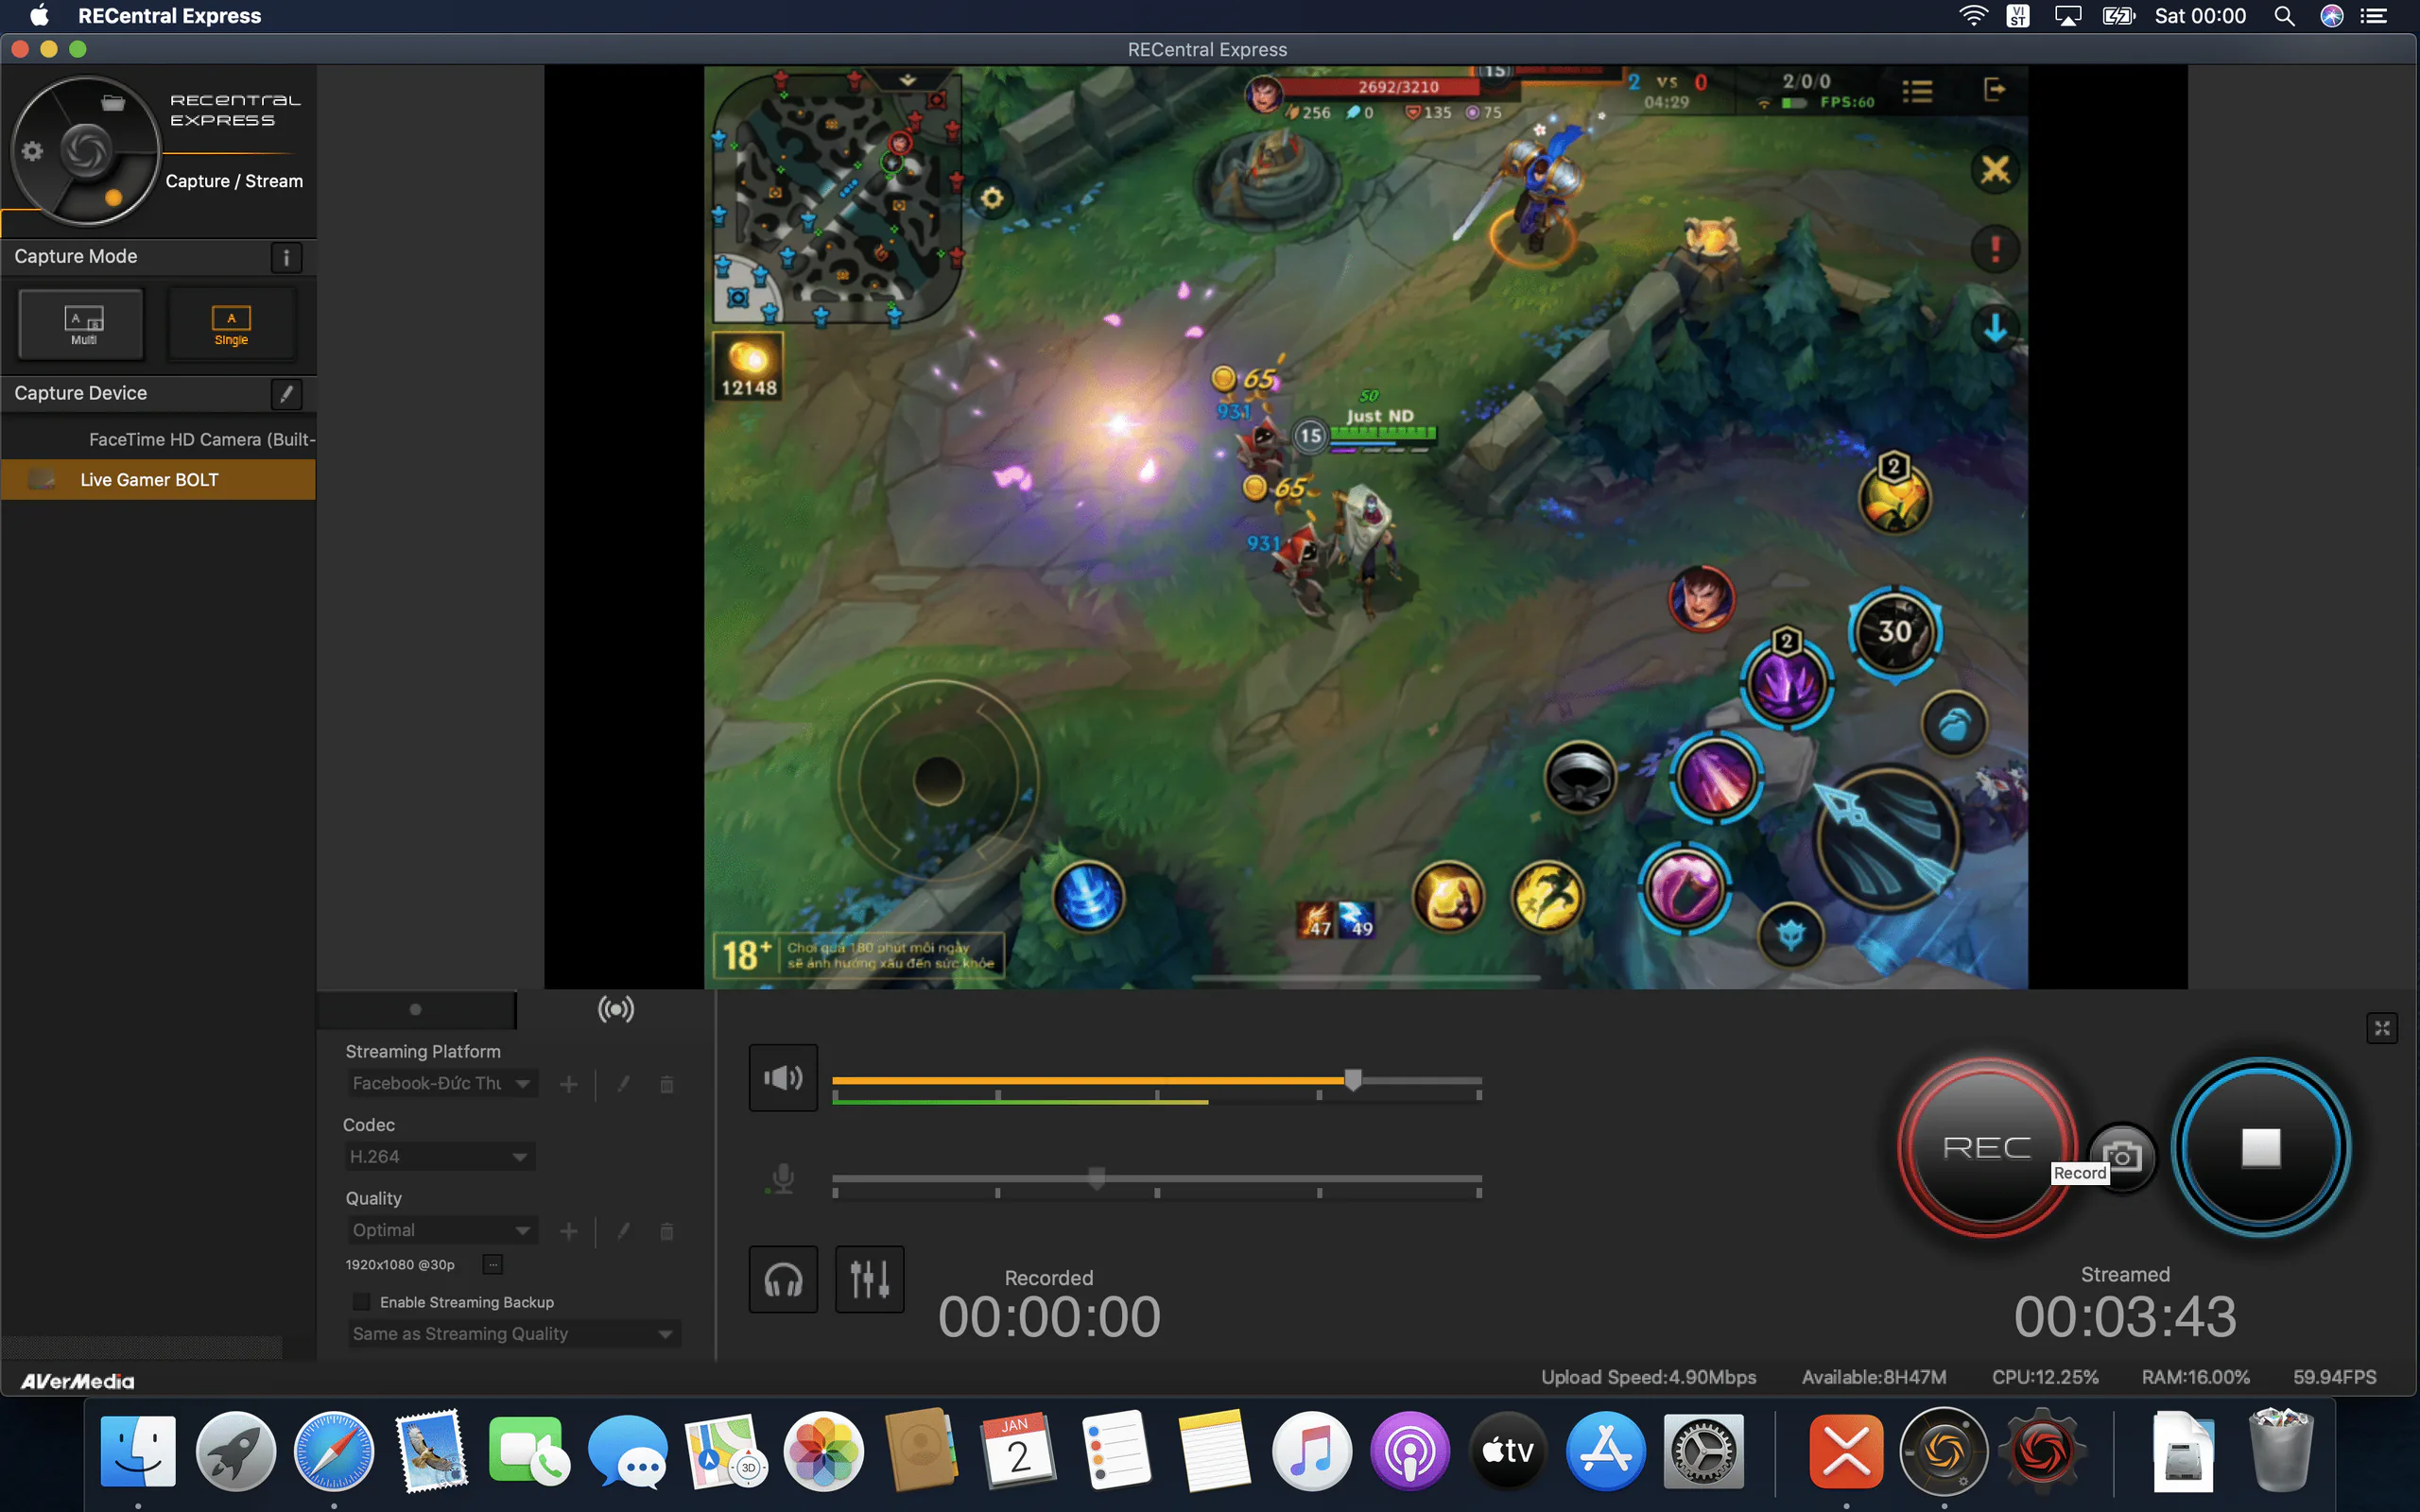2420x1512 pixels.
Task: Click the Capture Mode info icon
Action: (x=286, y=257)
